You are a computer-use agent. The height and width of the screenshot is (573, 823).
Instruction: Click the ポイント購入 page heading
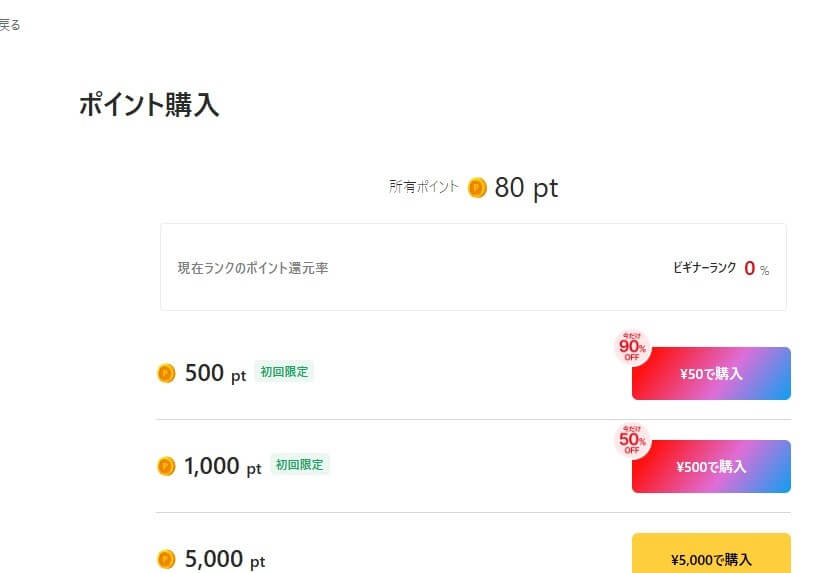[149, 106]
